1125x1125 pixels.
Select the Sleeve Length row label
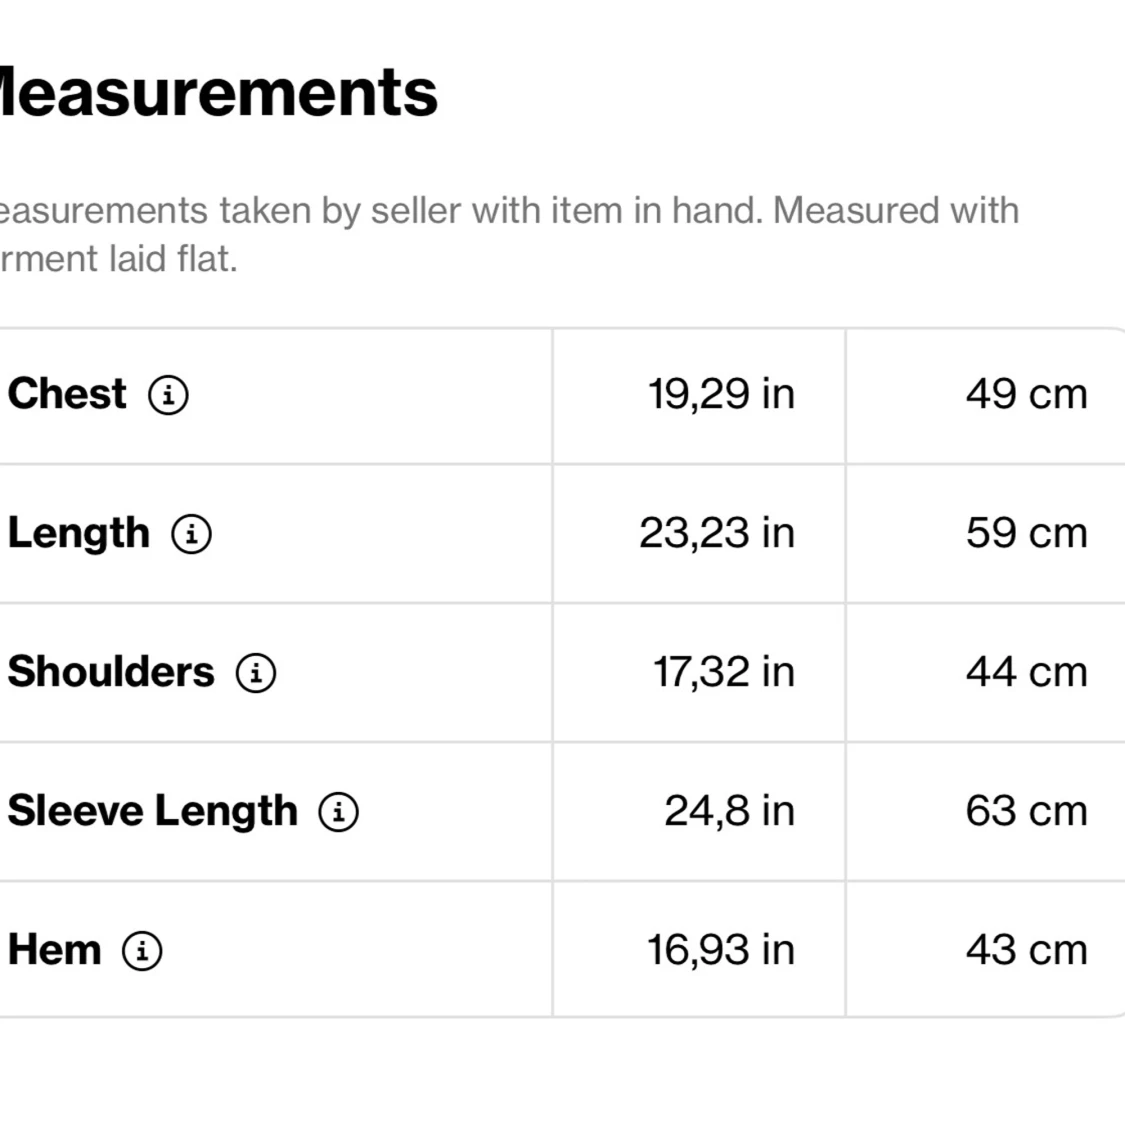153,812
